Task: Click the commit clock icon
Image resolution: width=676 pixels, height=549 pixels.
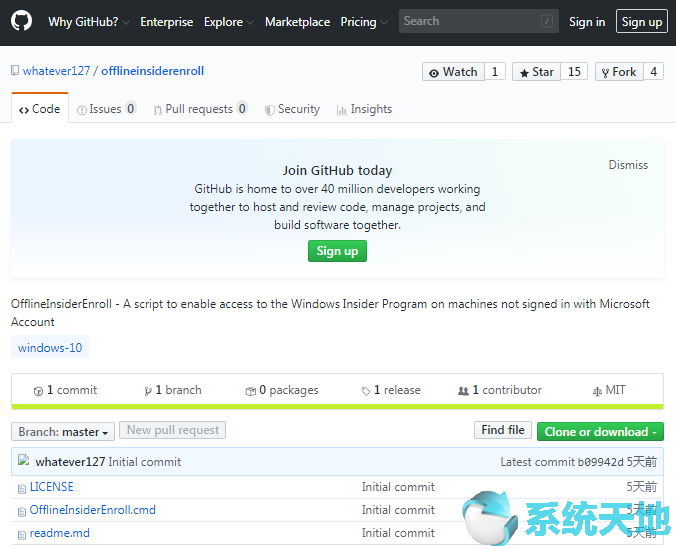Action: 38,391
